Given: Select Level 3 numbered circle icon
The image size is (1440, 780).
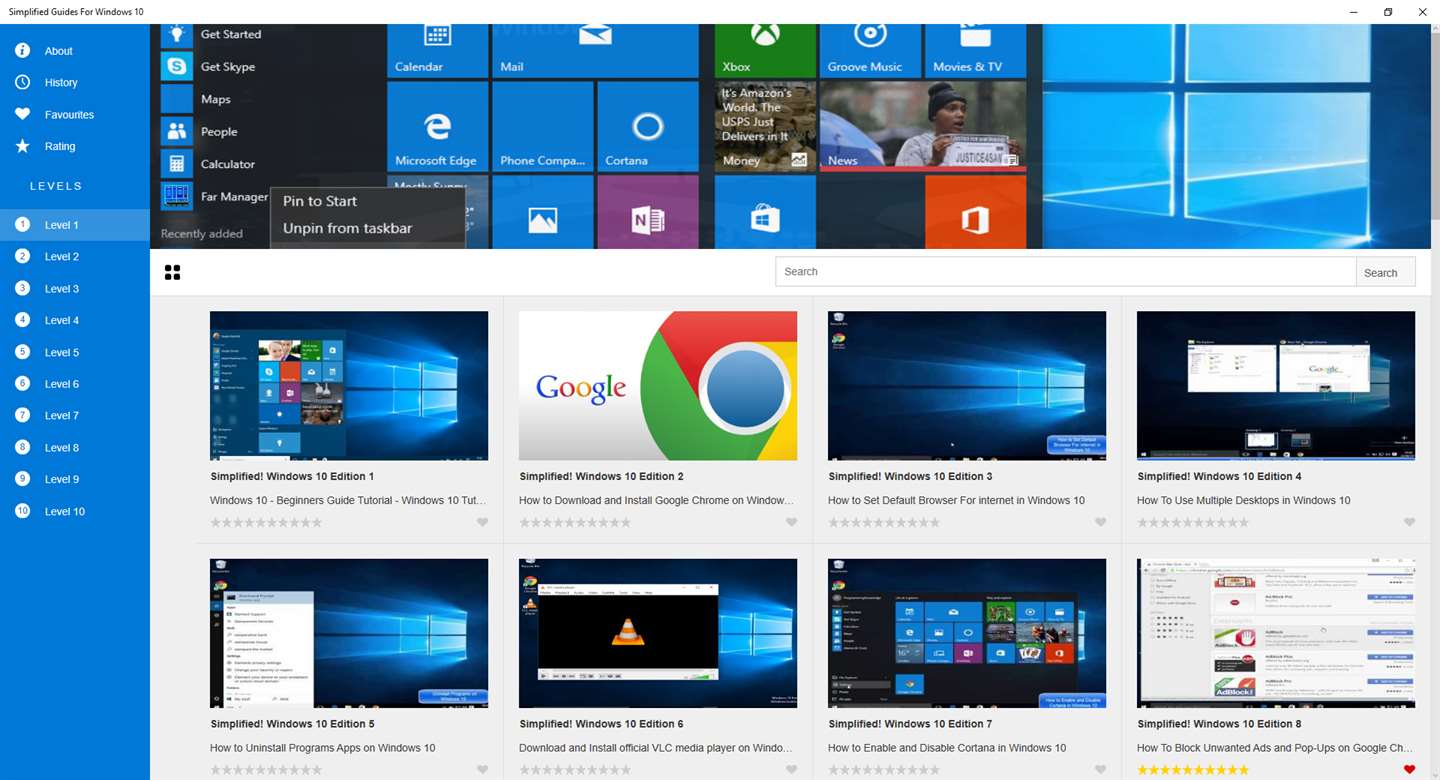Looking at the screenshot, I should 22,289.
